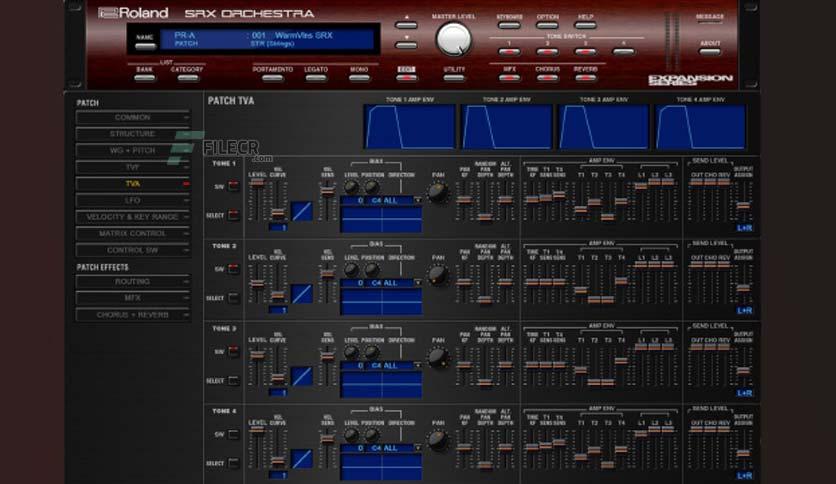Click the Edit button

tap(406, 78)
